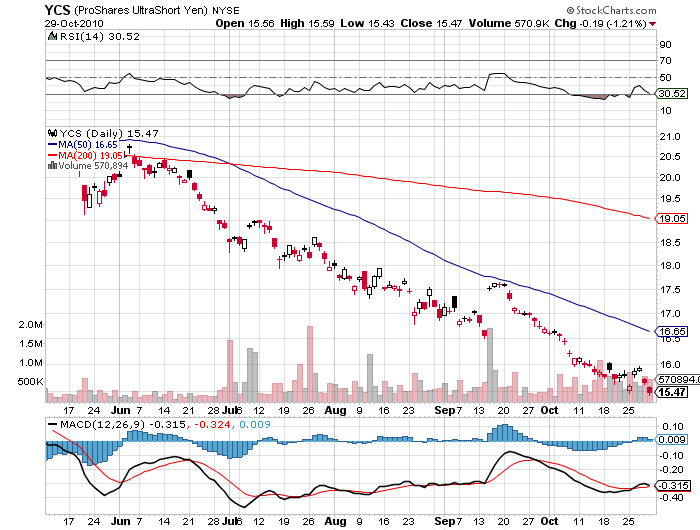
Task: Click the MA(200) 19.05 legend entry
Action: pyautogui.click(x=85, y=155)
